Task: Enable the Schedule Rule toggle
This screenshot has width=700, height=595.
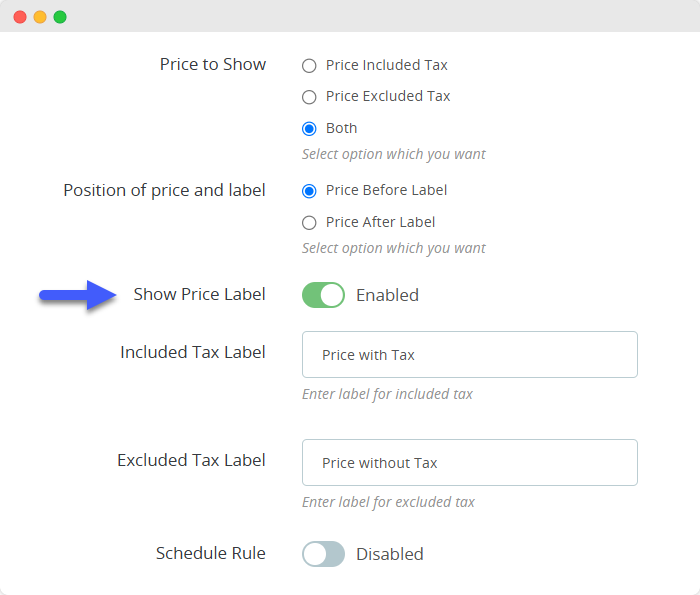Action: pos(323,554)
